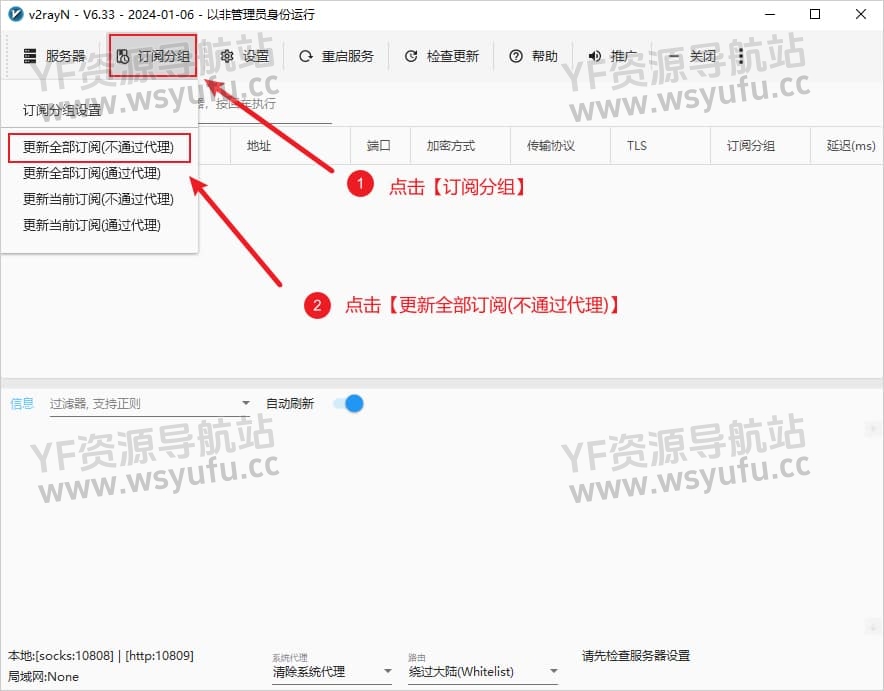Select 更新当前订阅(不通过代理)
This screenshot has width=884, height=691.
[x=100, y=199]
